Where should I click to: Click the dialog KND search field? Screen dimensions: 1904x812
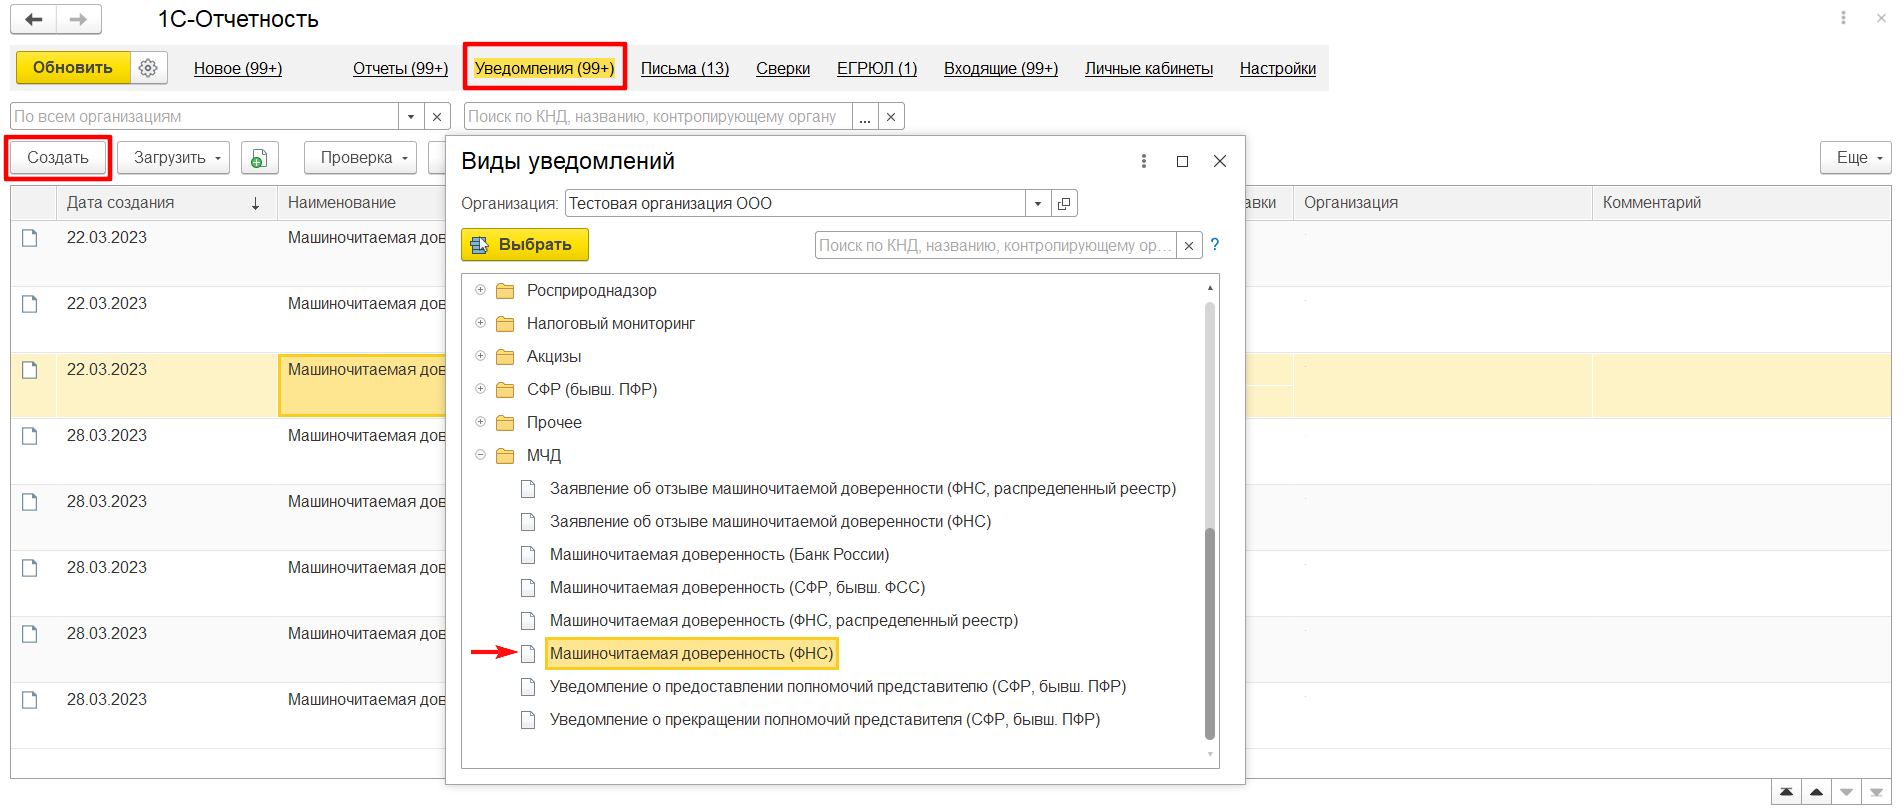tap(996, 246)
